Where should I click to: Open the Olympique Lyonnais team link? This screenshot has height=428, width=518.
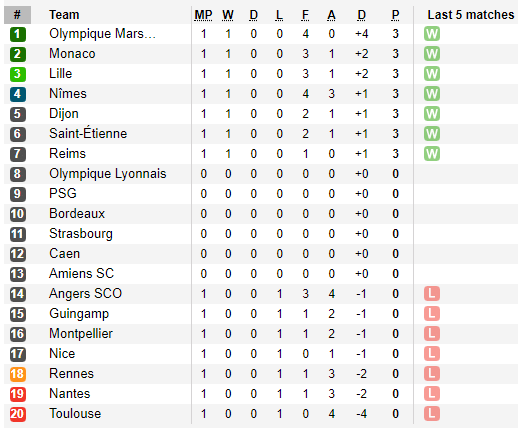pyautogui.click(x=108, y=174)
